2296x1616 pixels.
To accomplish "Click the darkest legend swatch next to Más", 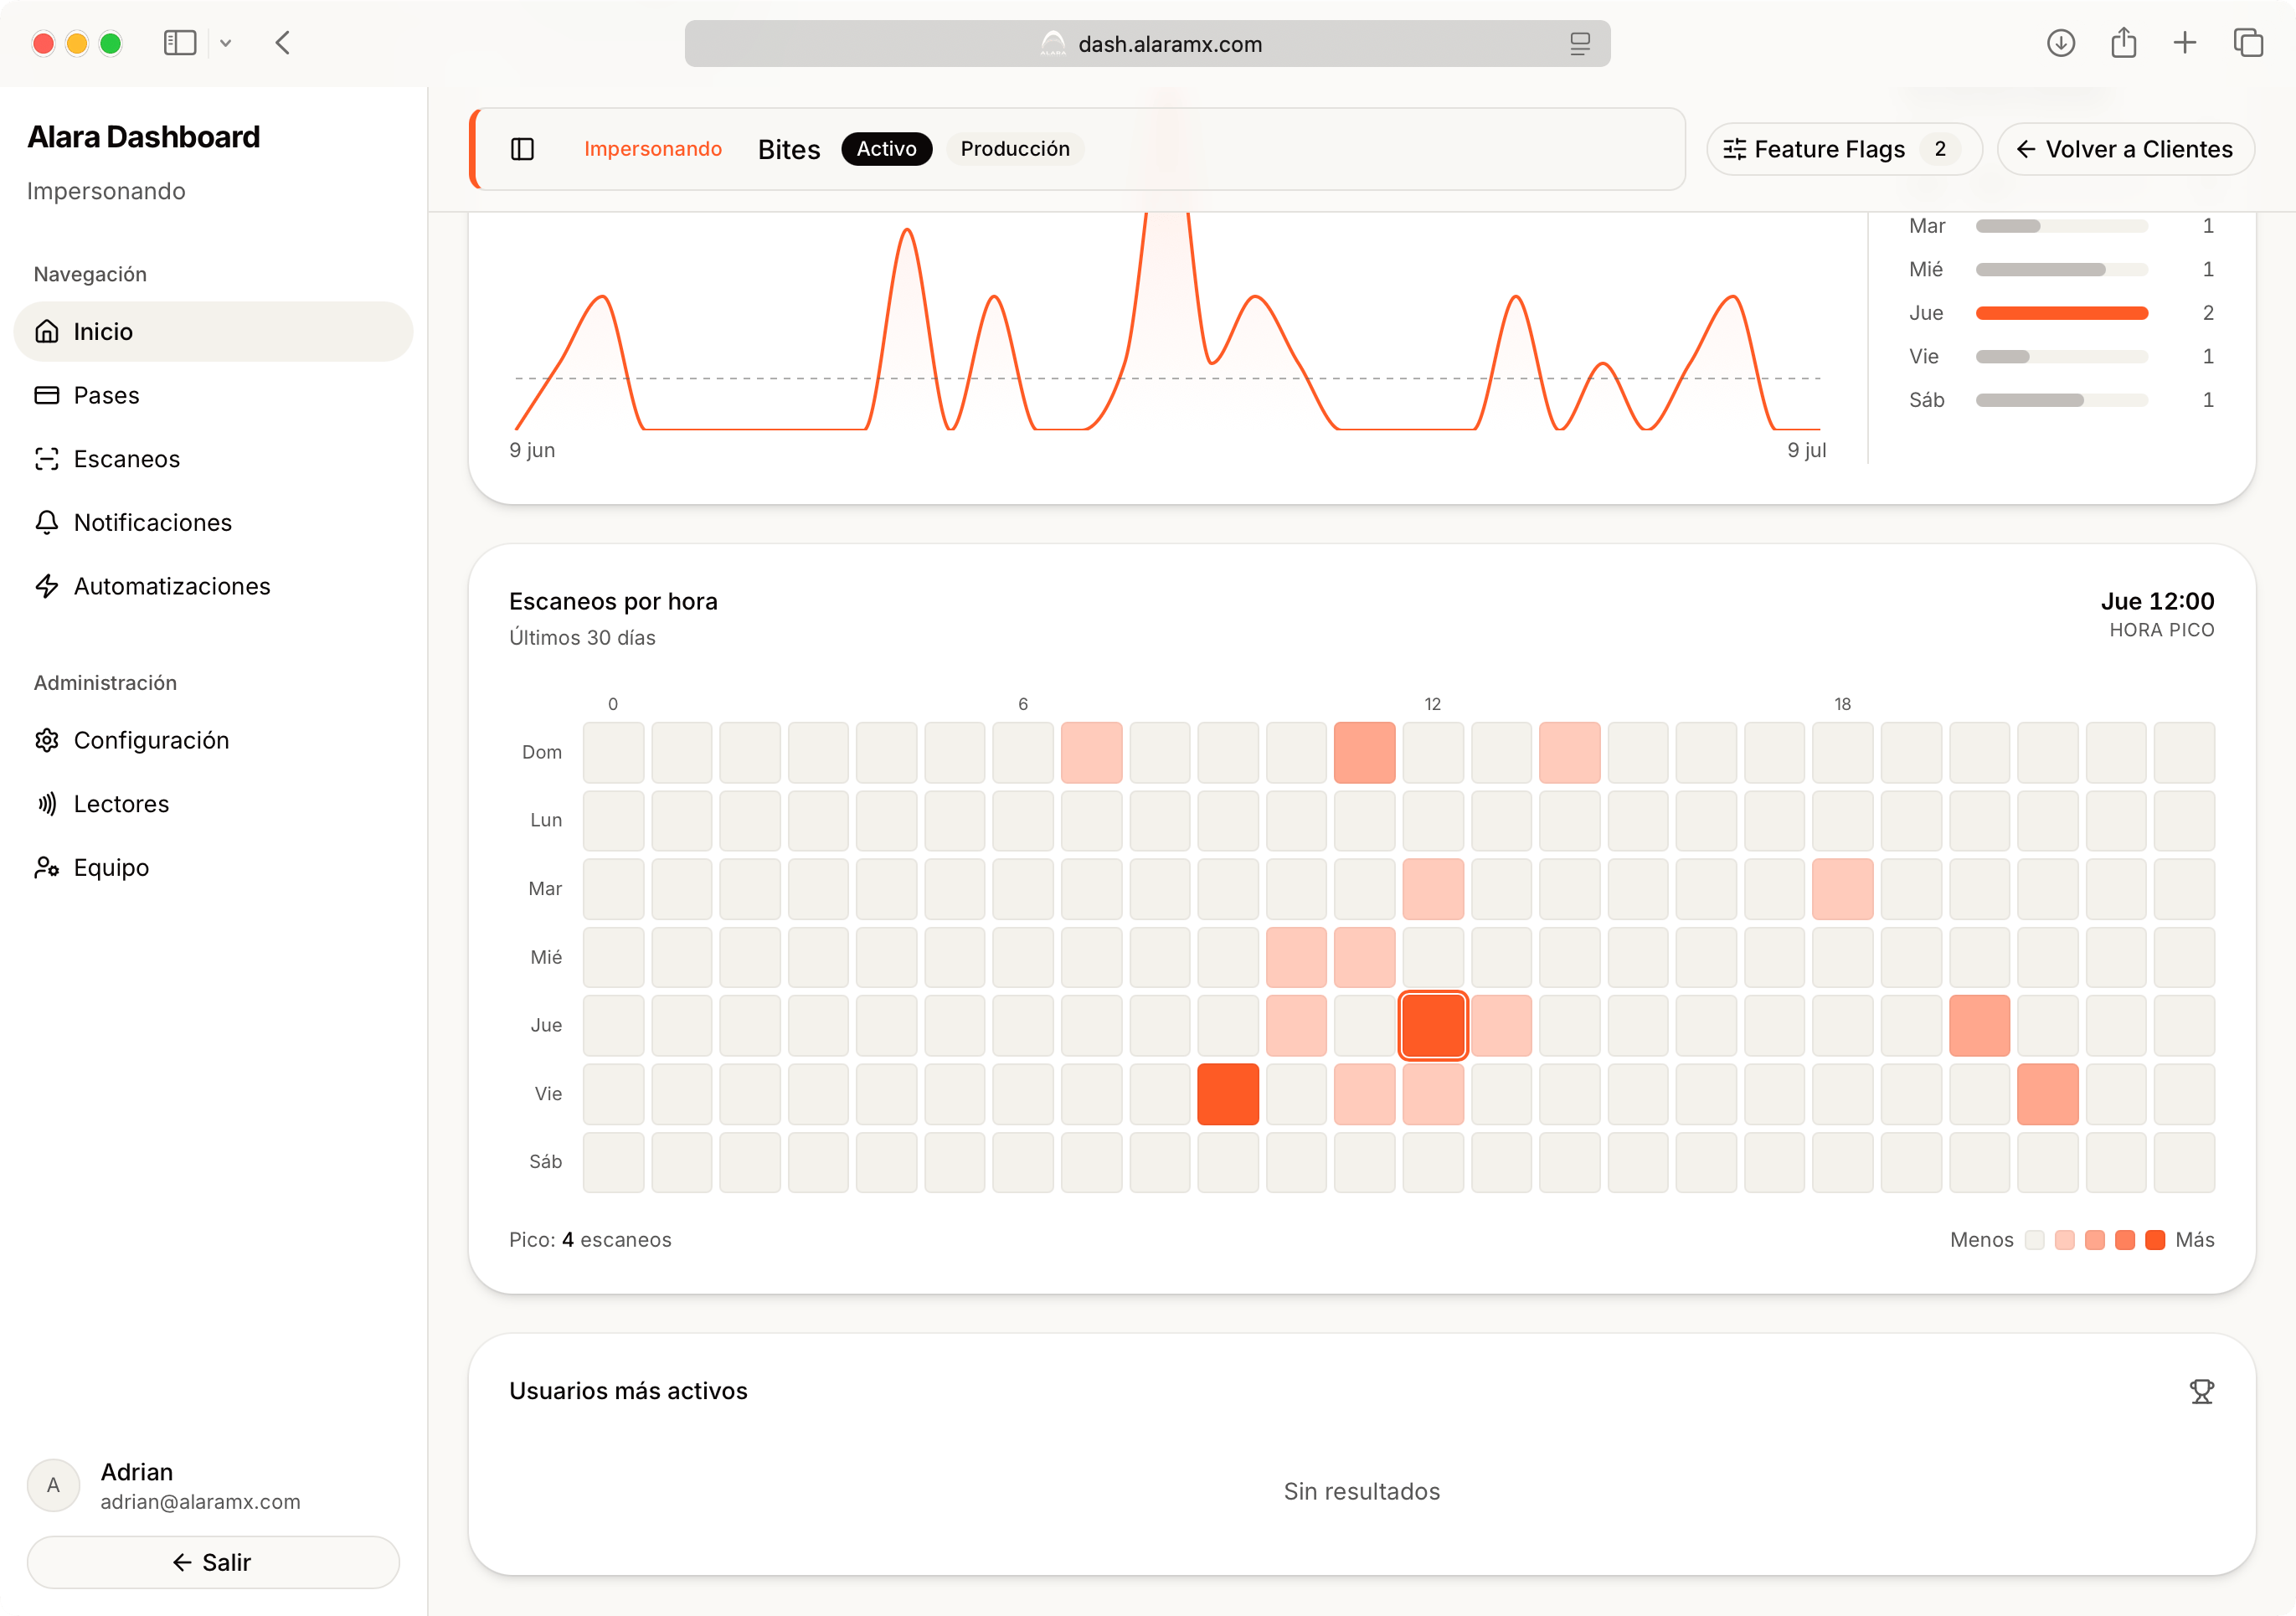I will [x=2156, y=1240].
